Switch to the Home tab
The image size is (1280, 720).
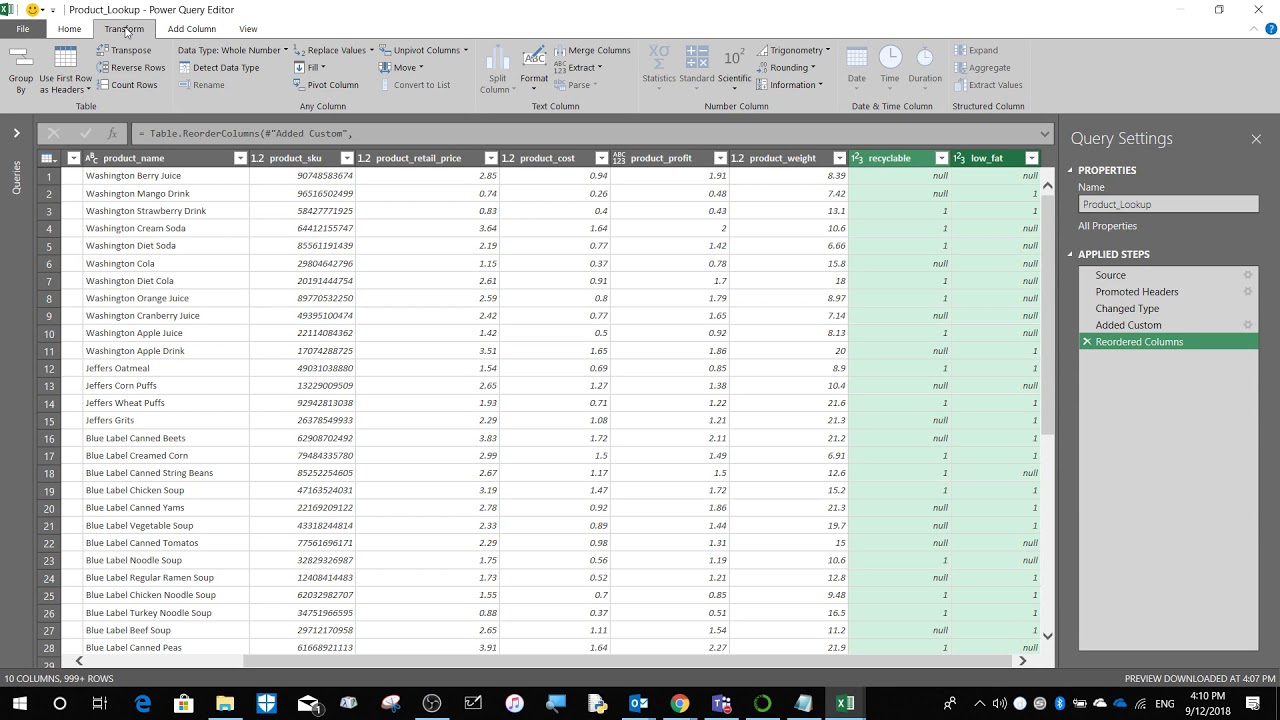click(69, 29)
